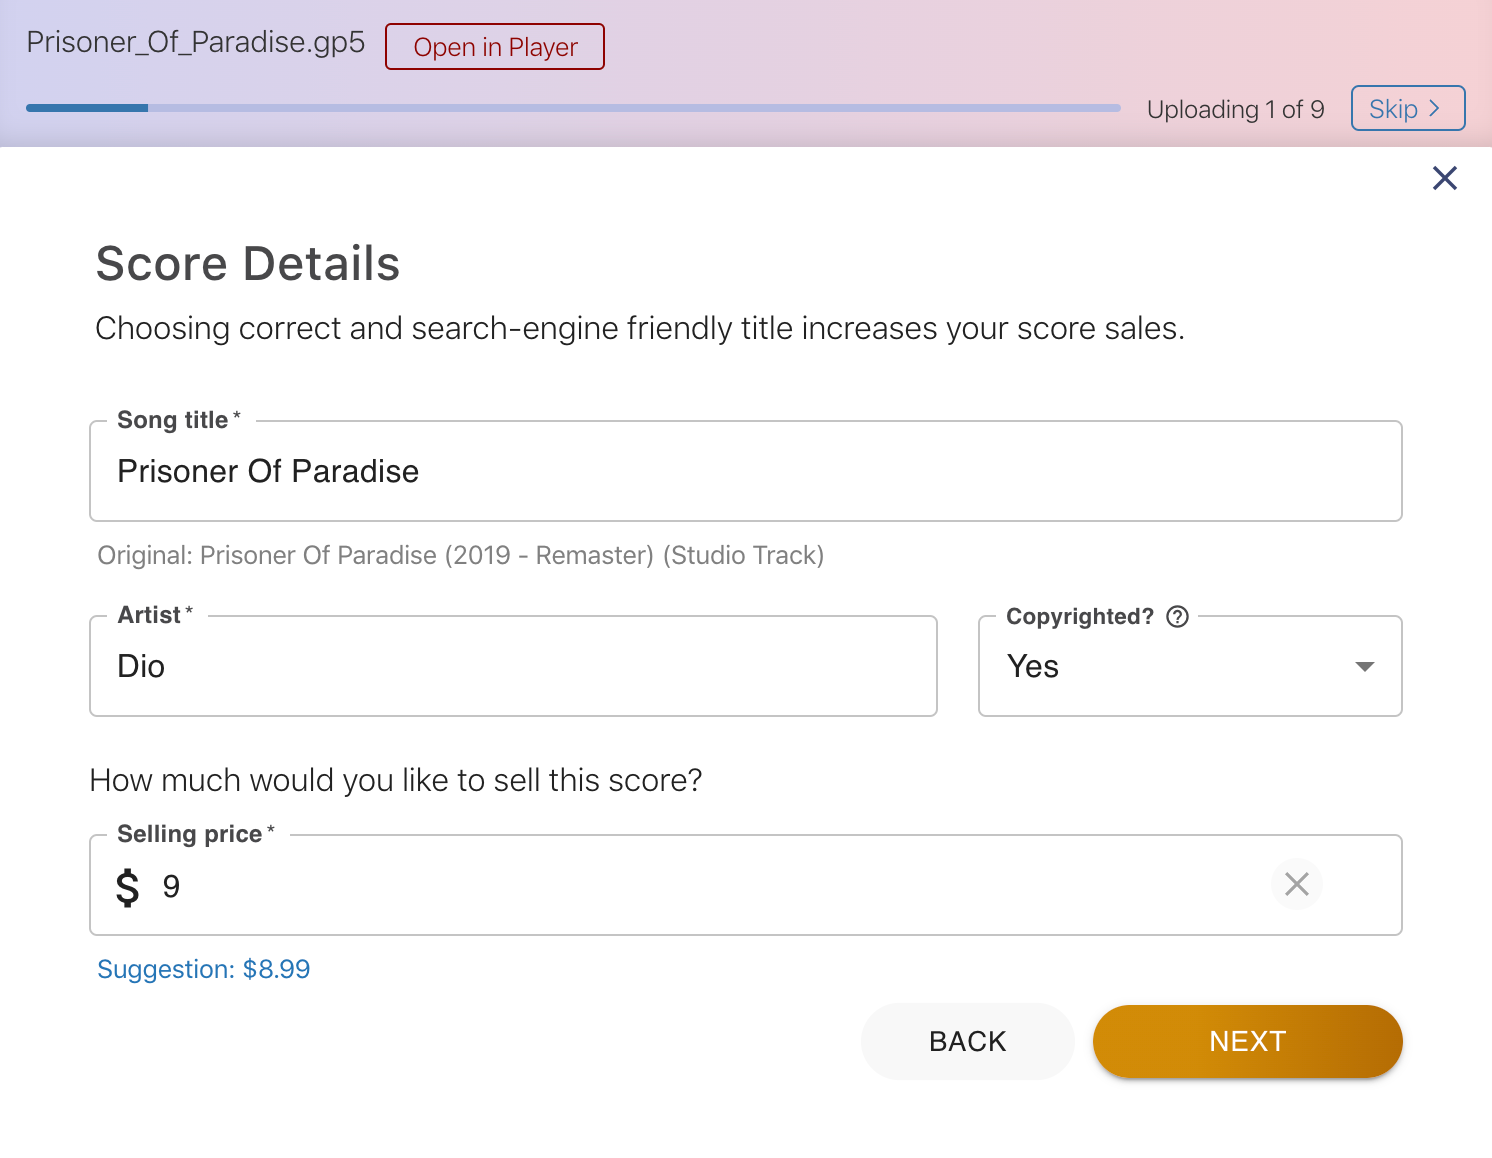Clear the selling price with X icon
Image resolution: width=1492 pixels, height=1158 pixels.
(1296, 884)
